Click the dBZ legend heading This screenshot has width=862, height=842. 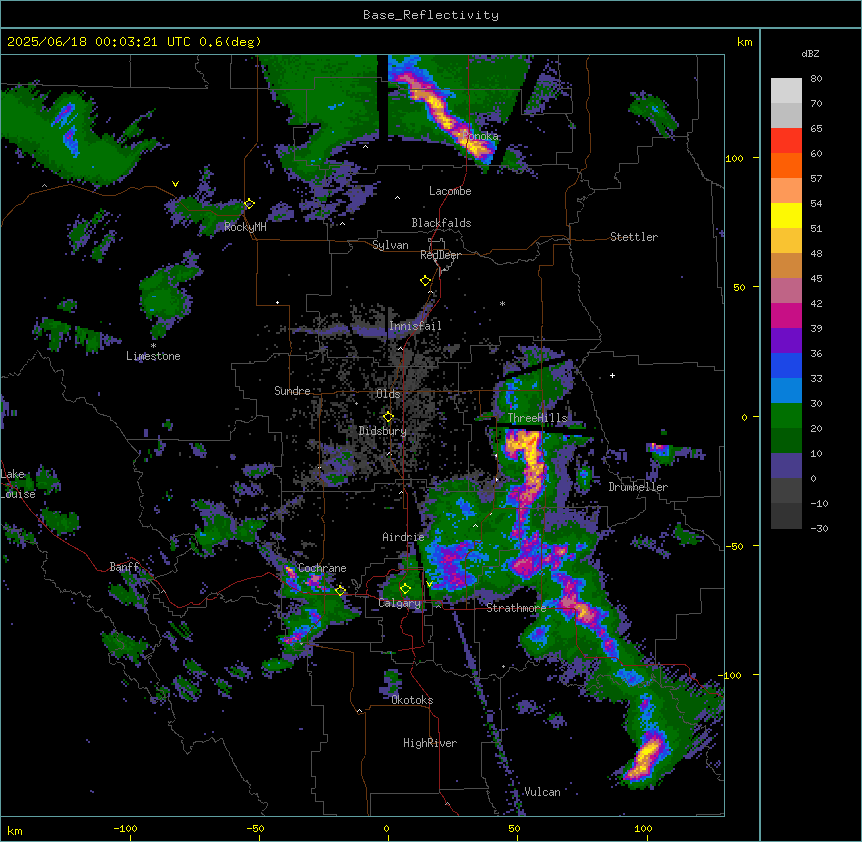tap(810, 53)
